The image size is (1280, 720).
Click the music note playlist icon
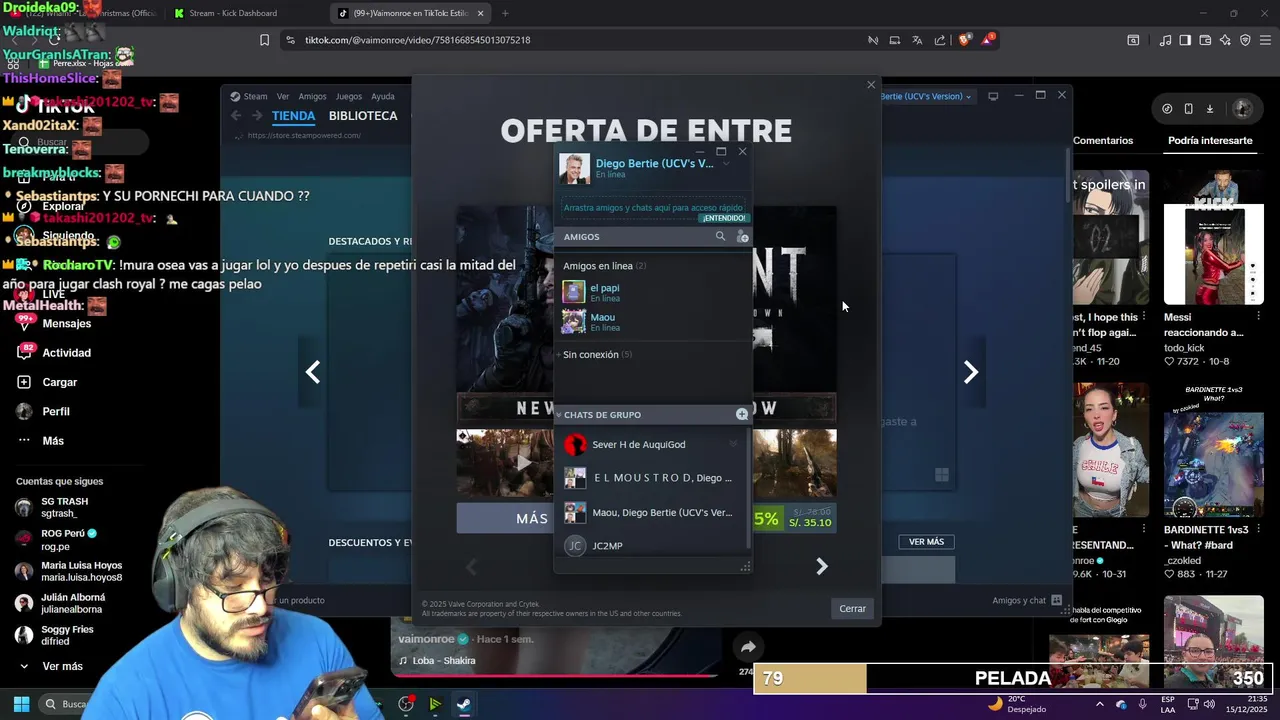(x=1165, y=40)
